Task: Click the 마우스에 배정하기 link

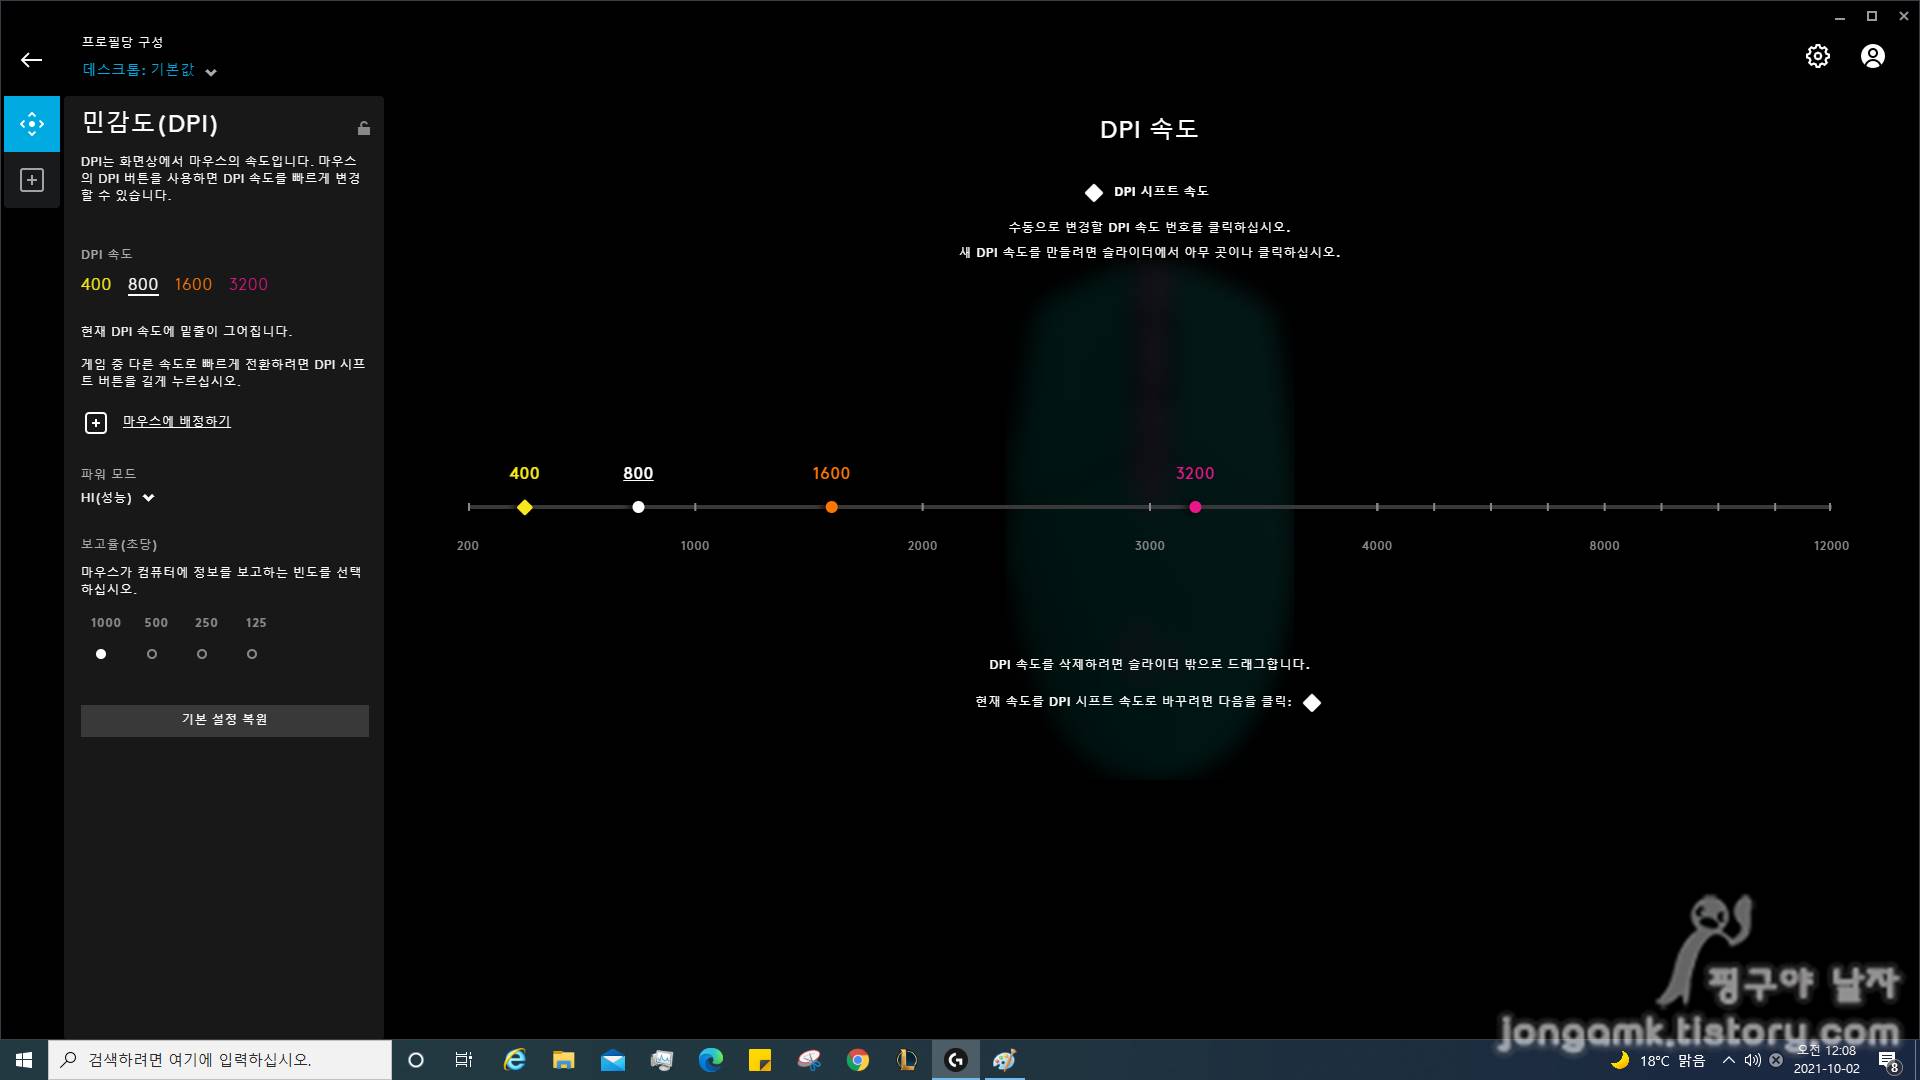Action: 176,422
